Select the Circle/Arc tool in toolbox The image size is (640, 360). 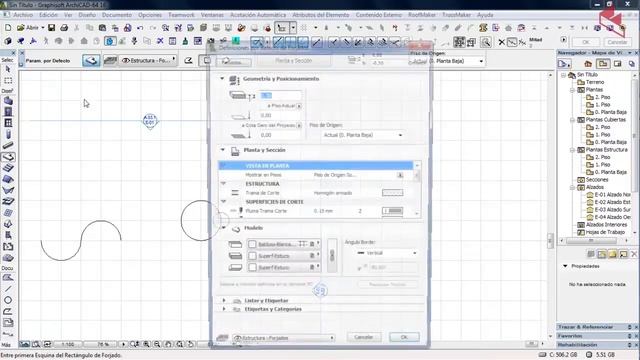click(x=8, y=300)
